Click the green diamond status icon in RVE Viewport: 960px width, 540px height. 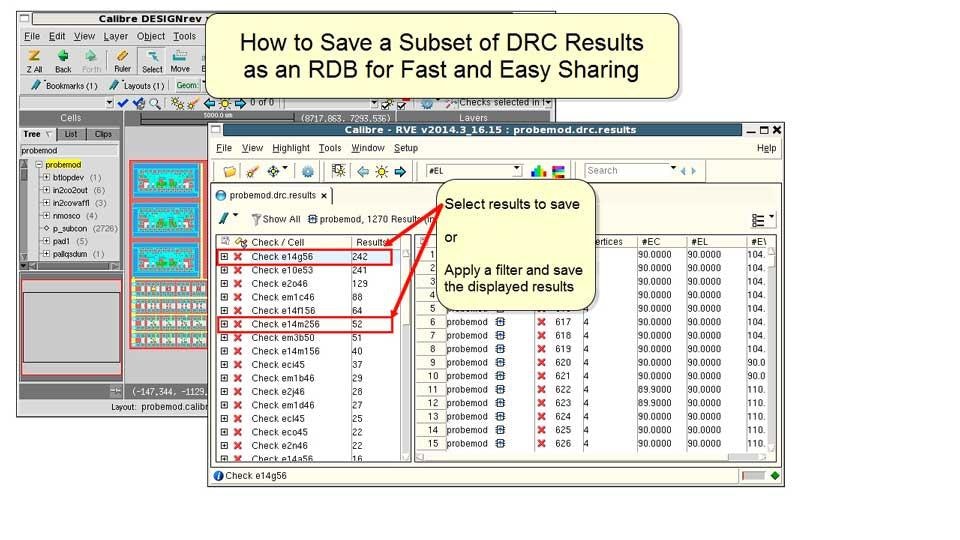pyautogui.click(x=775, y=476)
